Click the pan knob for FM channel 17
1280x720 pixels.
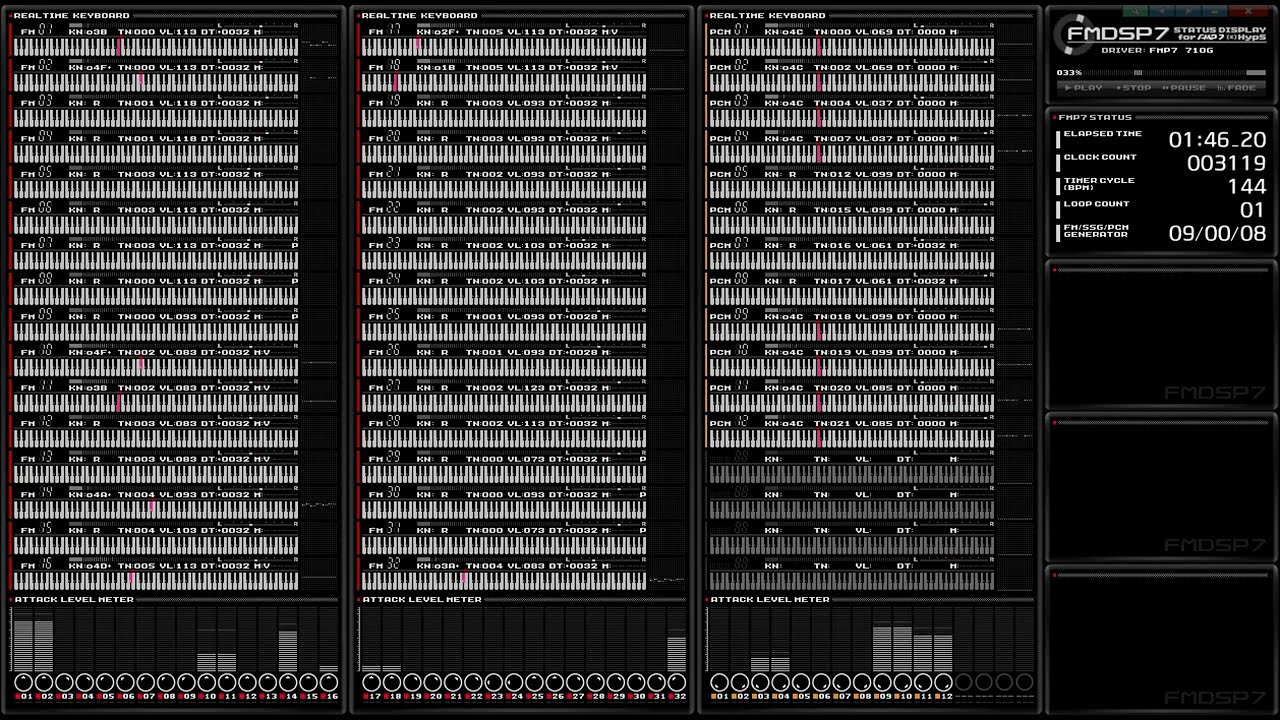[372, 683]
